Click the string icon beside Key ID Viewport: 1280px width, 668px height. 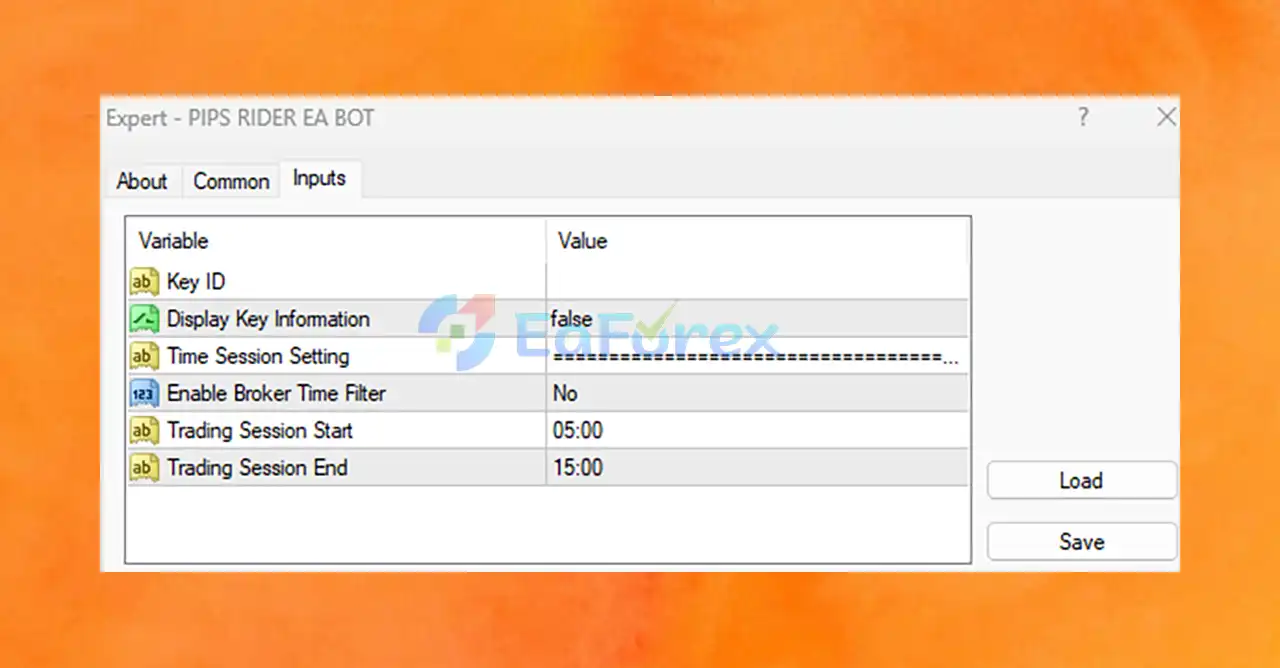coord(145,282)
